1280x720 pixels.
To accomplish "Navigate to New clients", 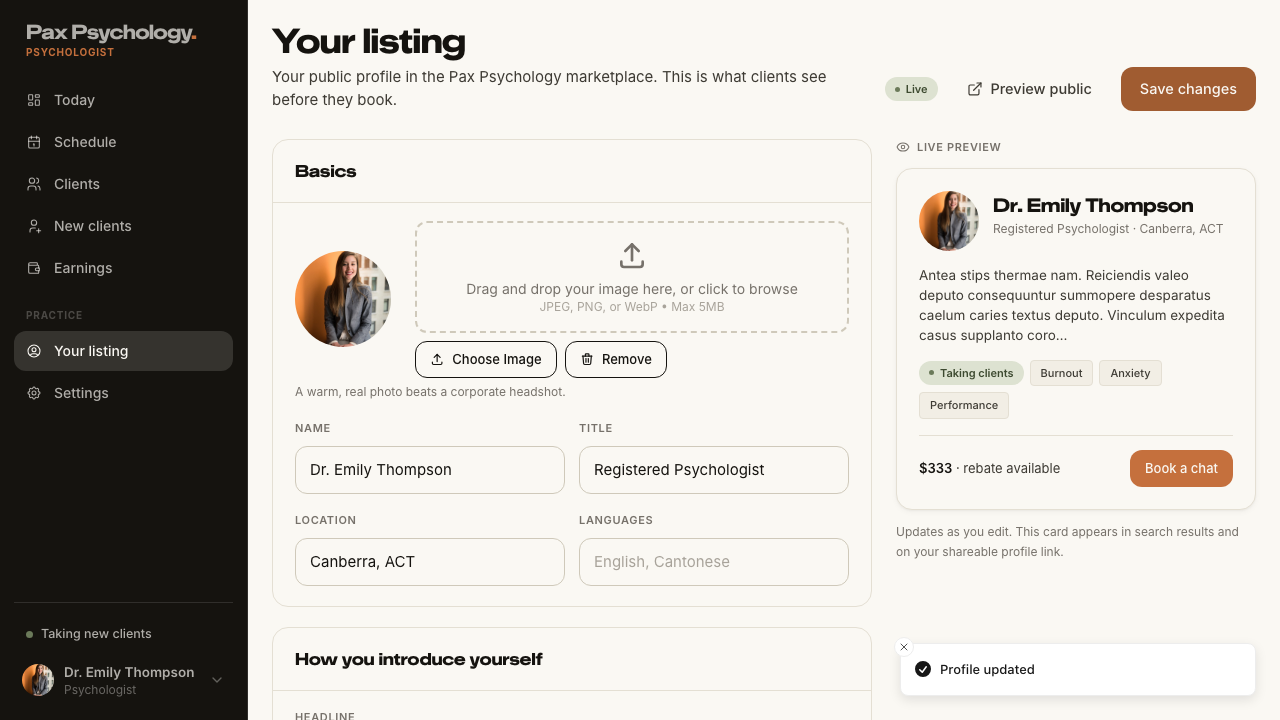I will coord(123,226).
